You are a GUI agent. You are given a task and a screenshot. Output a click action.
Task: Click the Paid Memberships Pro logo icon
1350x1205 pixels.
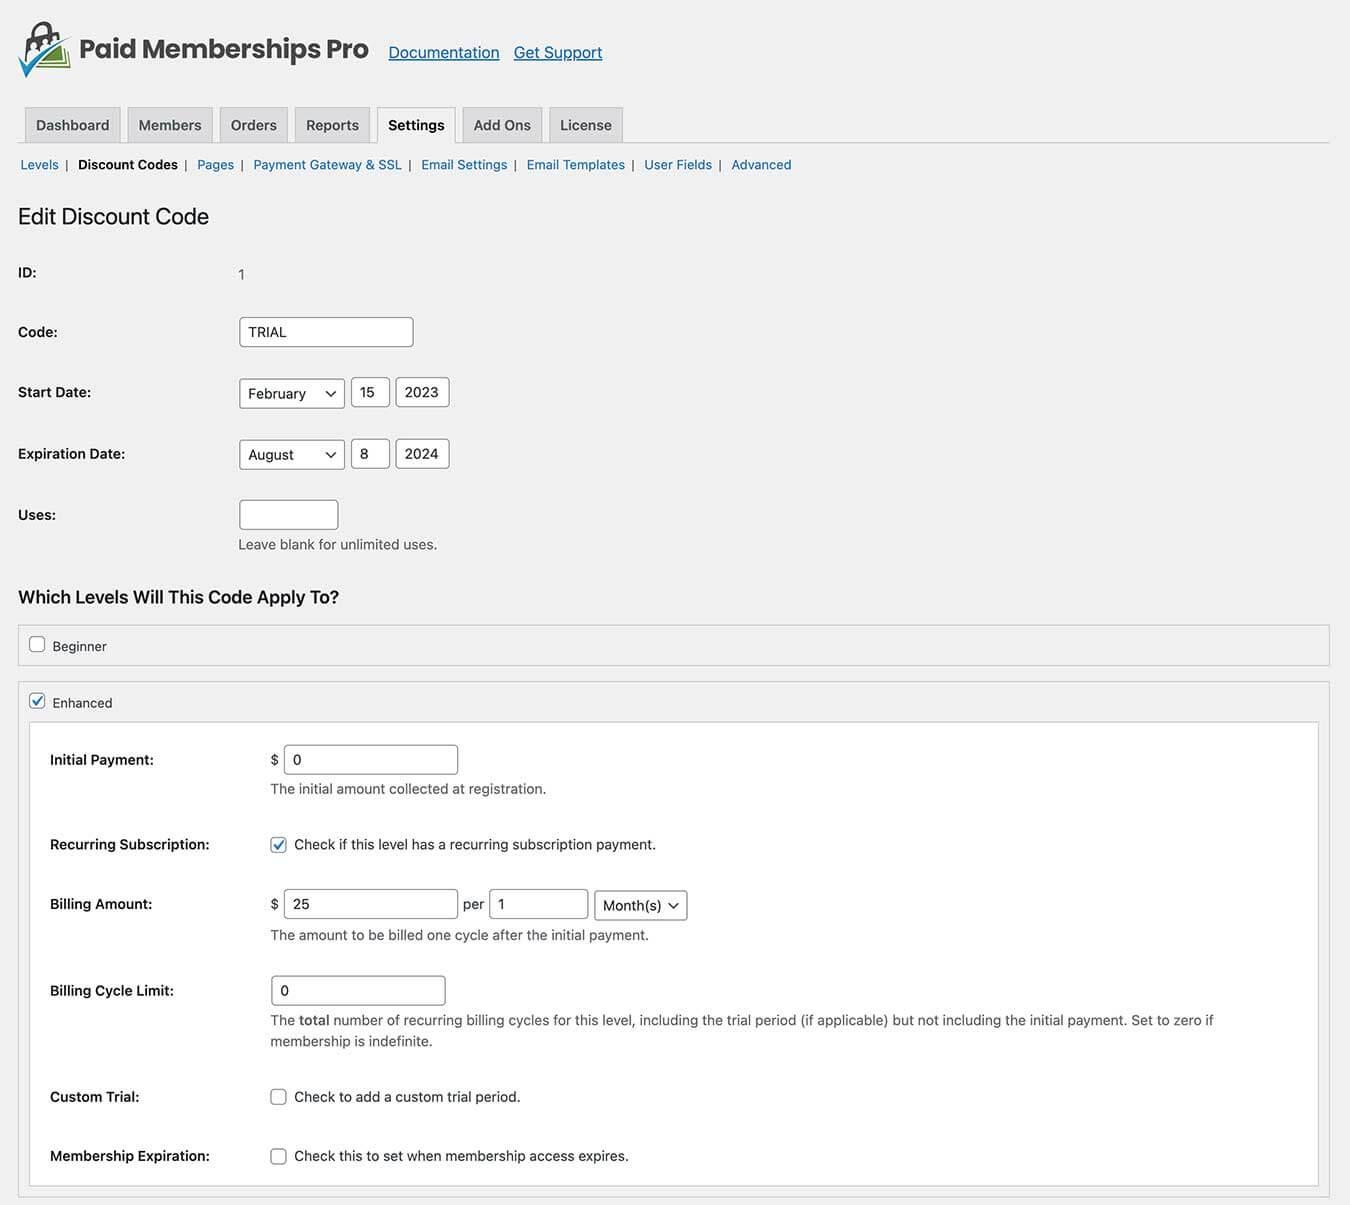click(x=45, y=50)
